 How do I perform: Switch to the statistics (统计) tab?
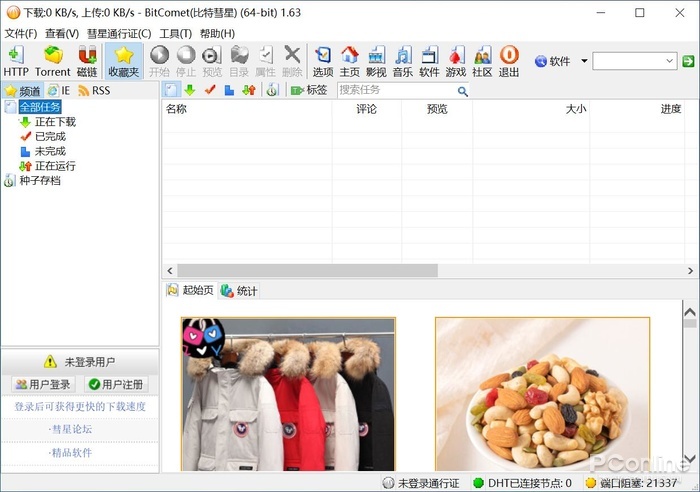click(239, 291)
